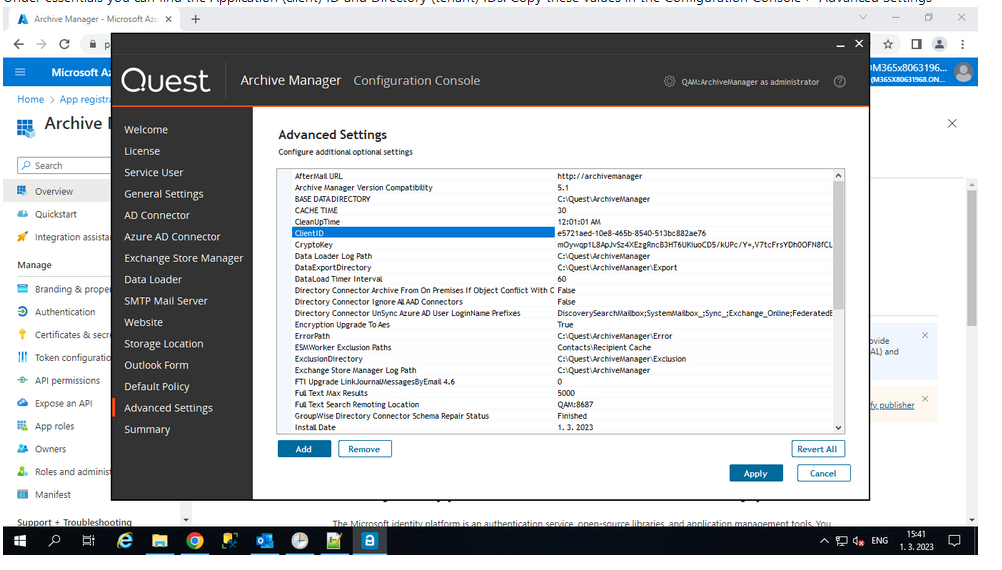Viewport: 1002px width, 570px height.
Task: Open File Explorer from taskbar
Action: 160,541
